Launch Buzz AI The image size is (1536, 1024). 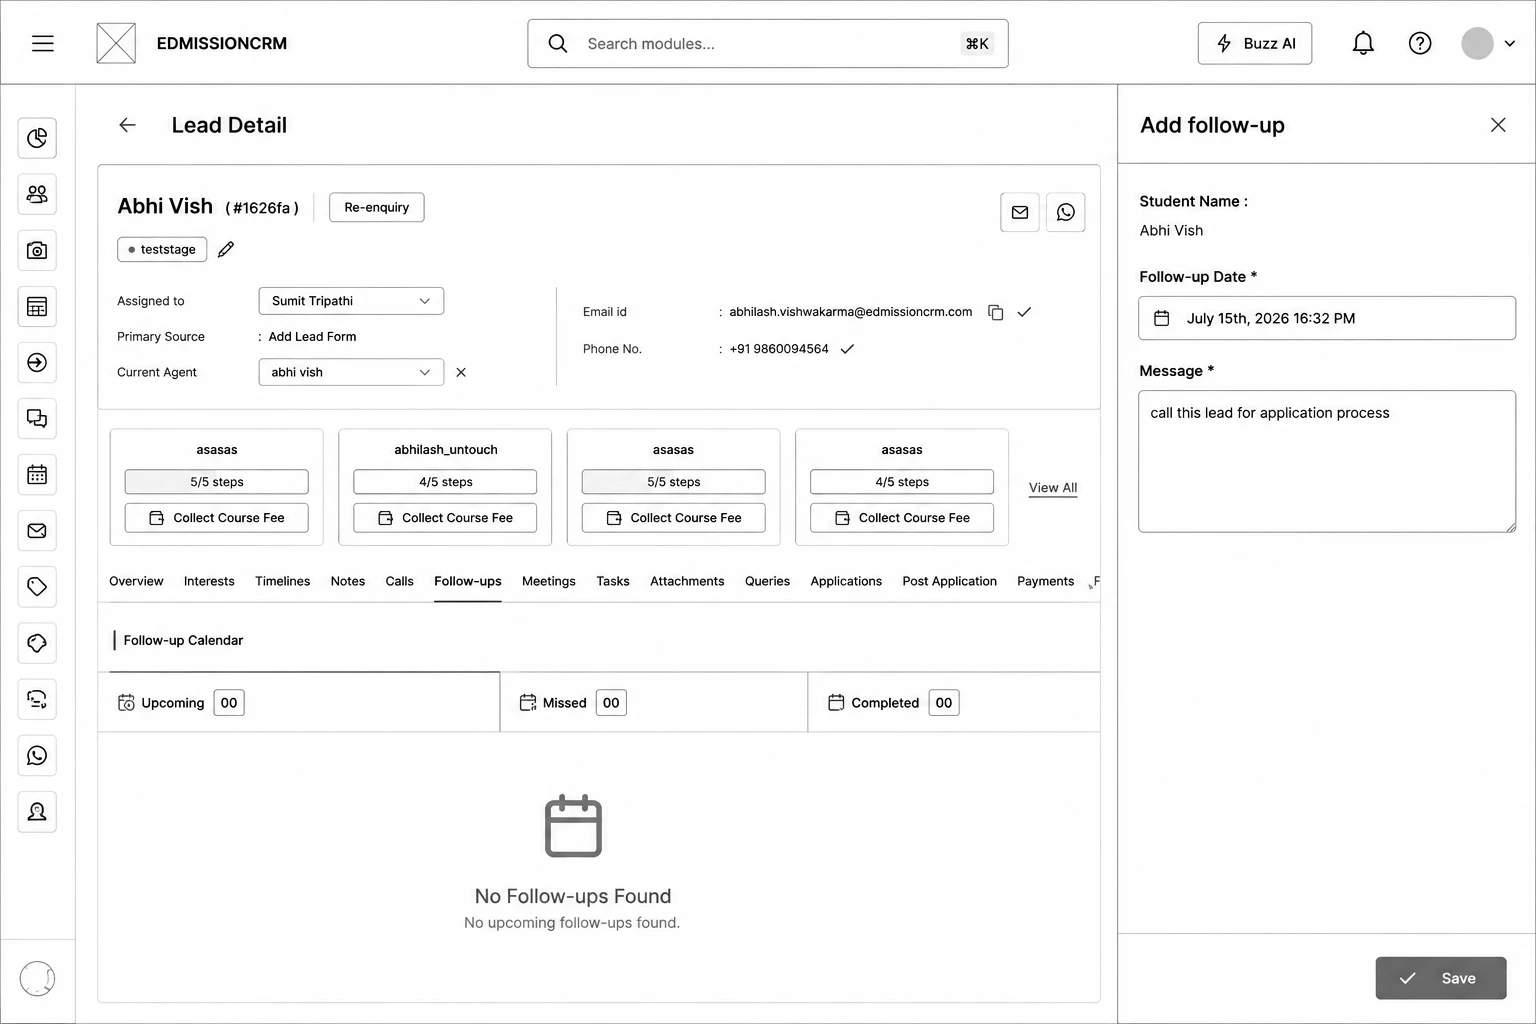click(1255, 43)
